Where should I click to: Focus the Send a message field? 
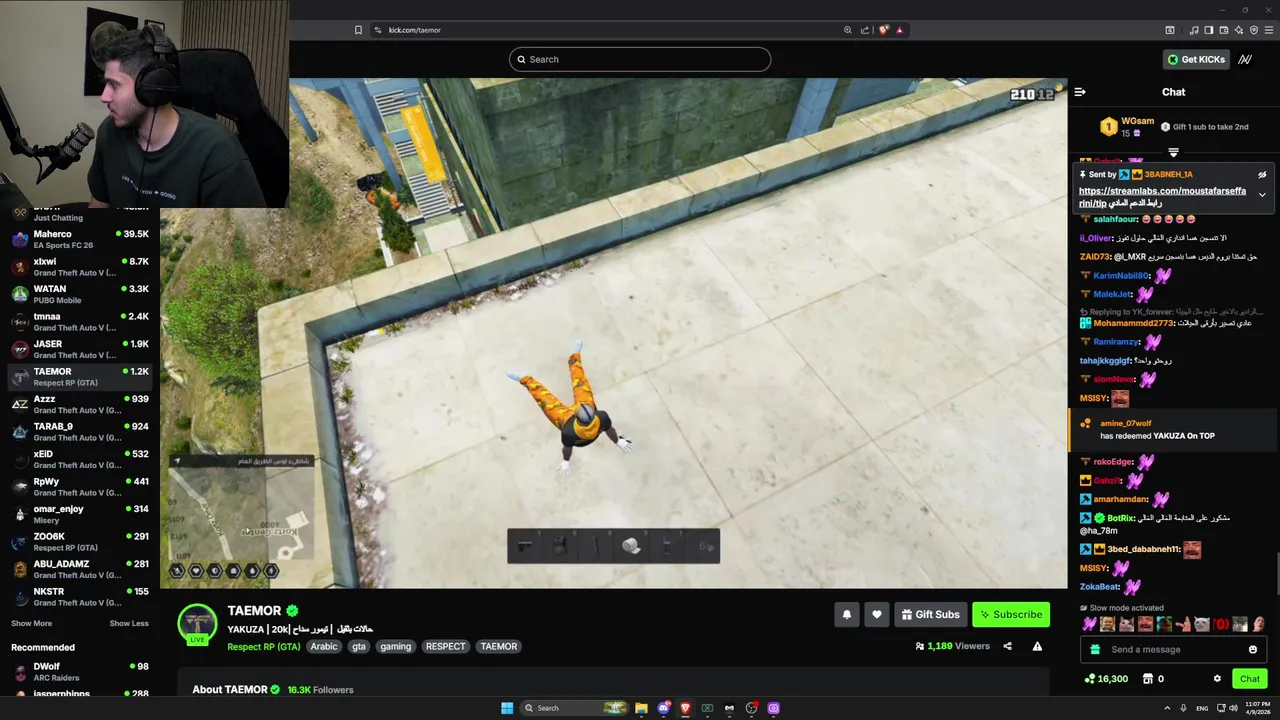pyautogui.click(x=1173, y=650)
